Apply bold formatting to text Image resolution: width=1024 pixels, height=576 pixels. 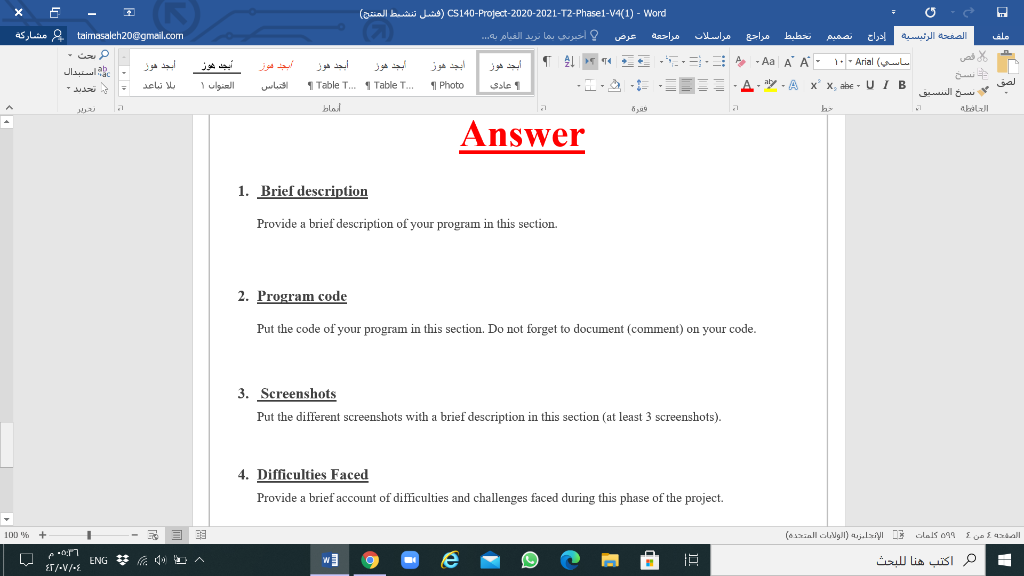tap(901, 85)
